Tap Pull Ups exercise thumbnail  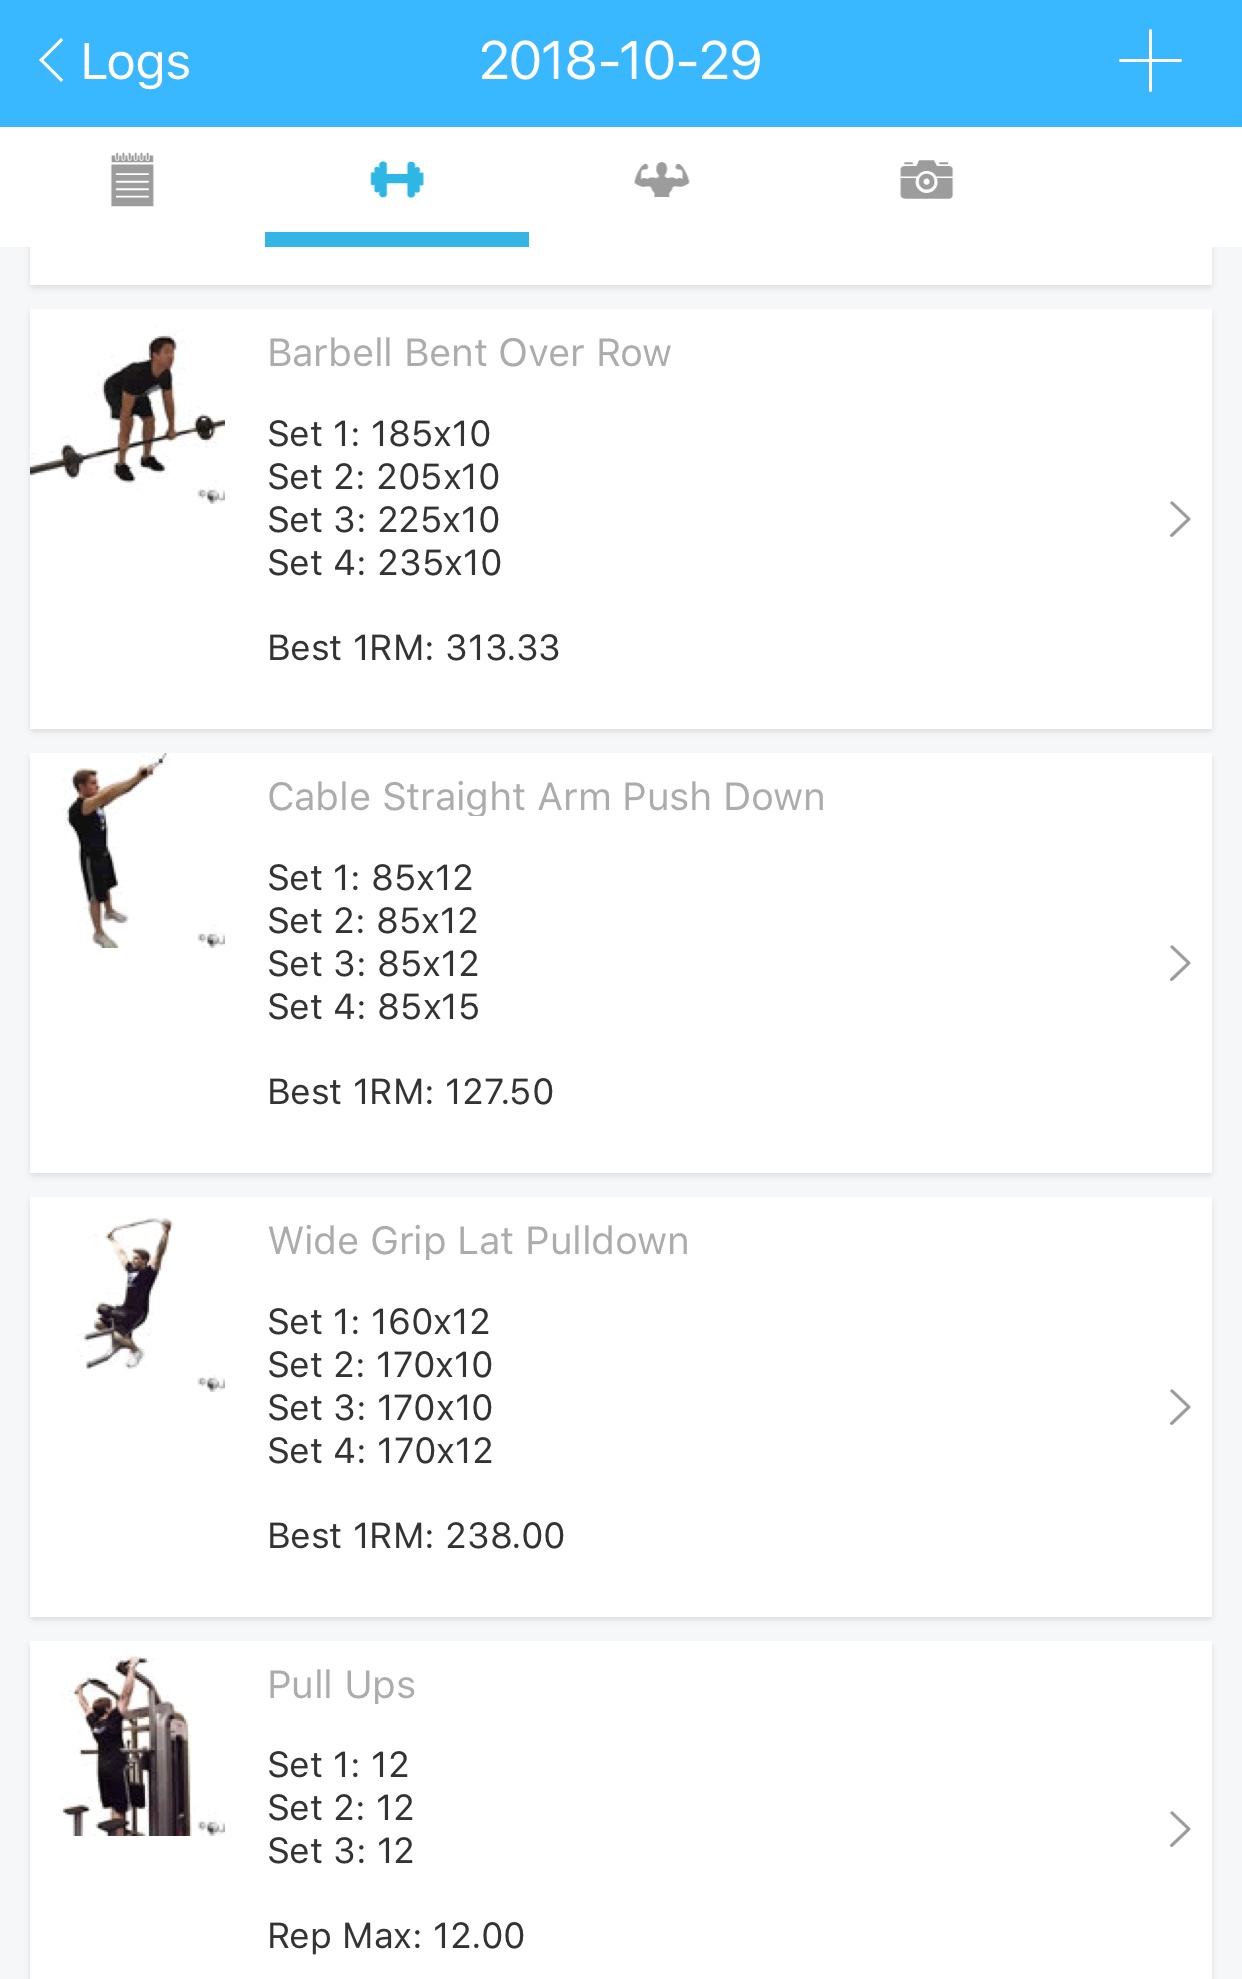[128, 1746]
